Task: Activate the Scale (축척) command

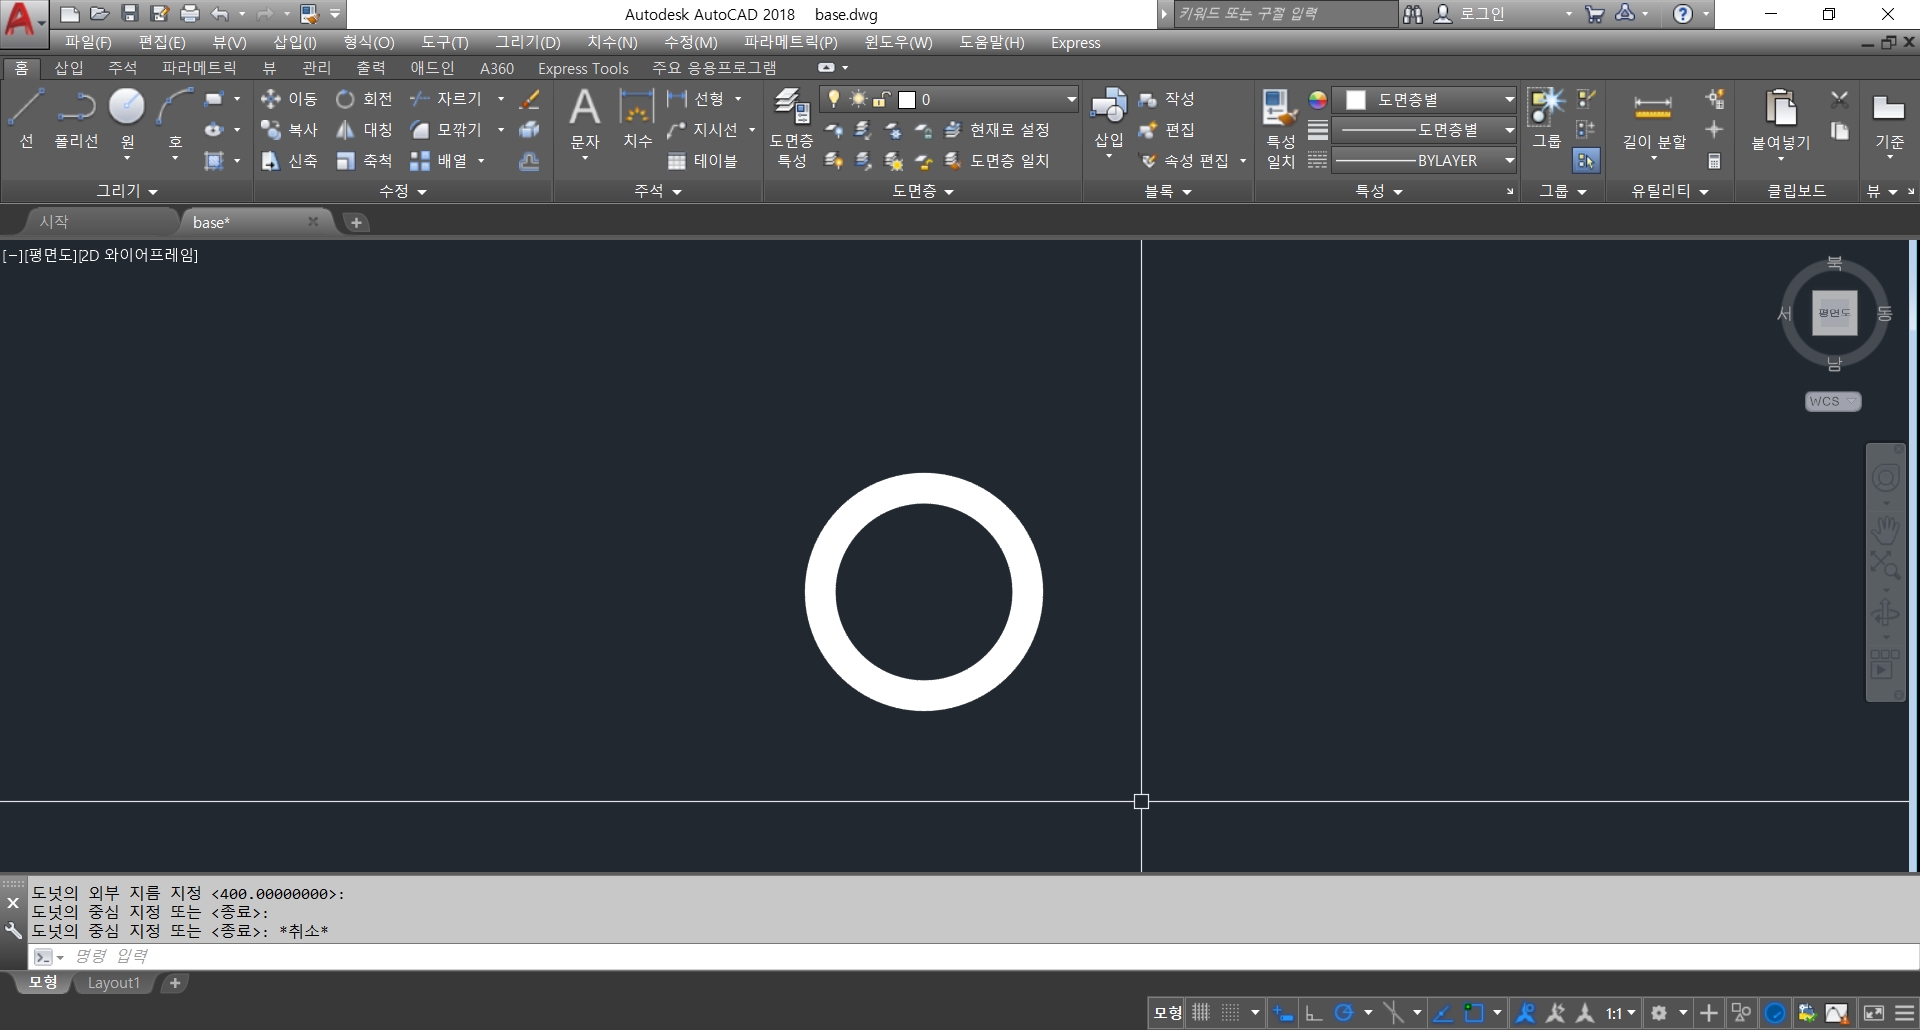Action: [364, 161]
